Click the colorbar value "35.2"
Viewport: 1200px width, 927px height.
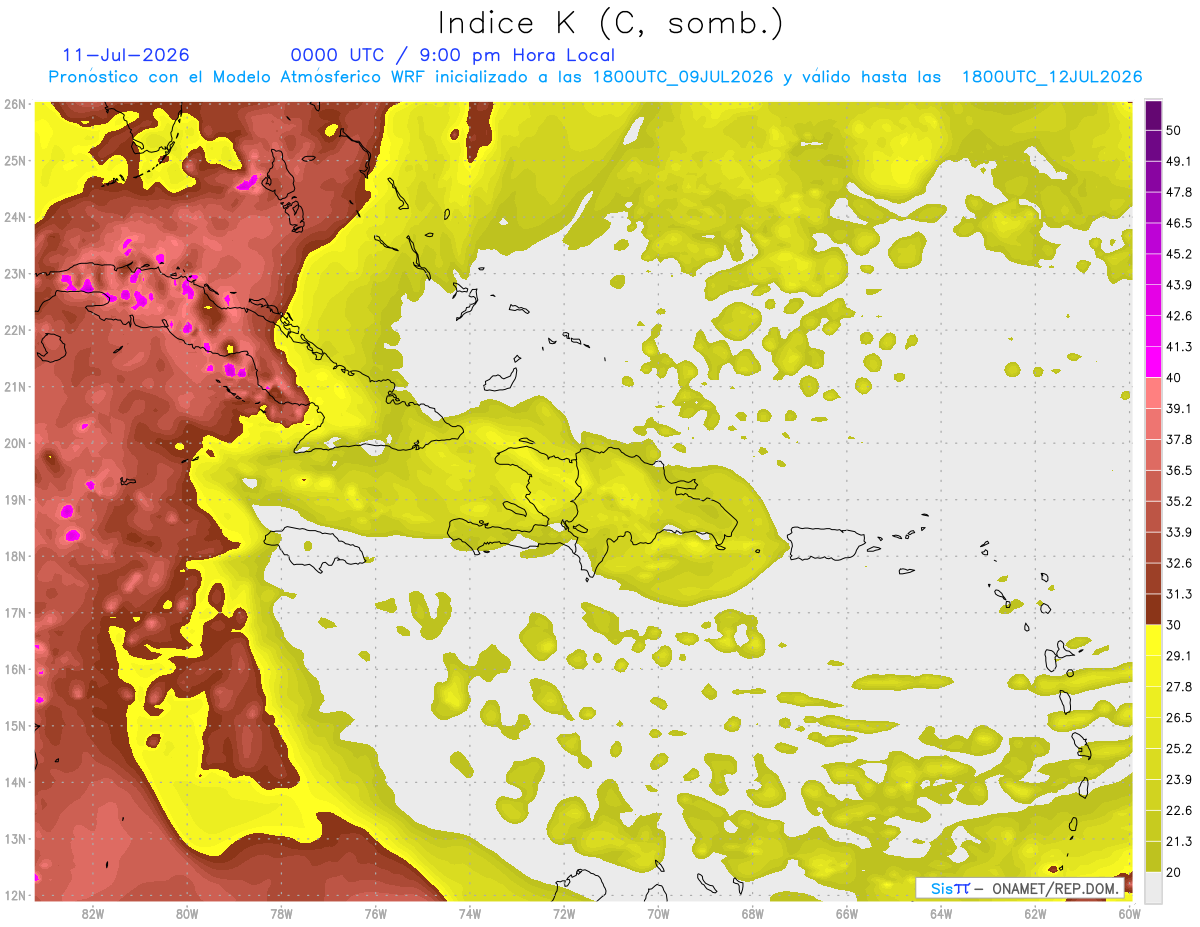(x=1179, y=501)
